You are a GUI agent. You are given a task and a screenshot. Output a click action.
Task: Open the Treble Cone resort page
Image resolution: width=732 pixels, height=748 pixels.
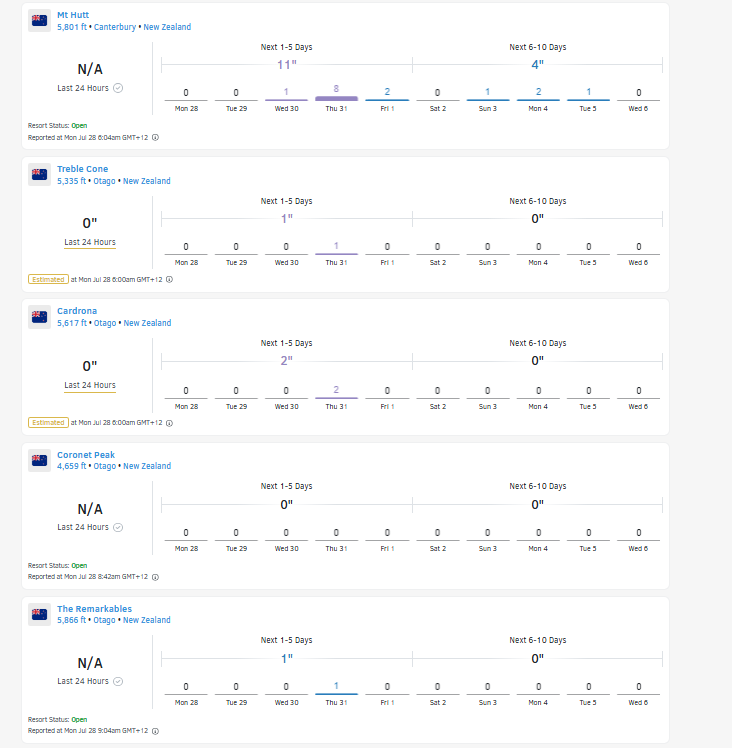click(x=83, y=169)
